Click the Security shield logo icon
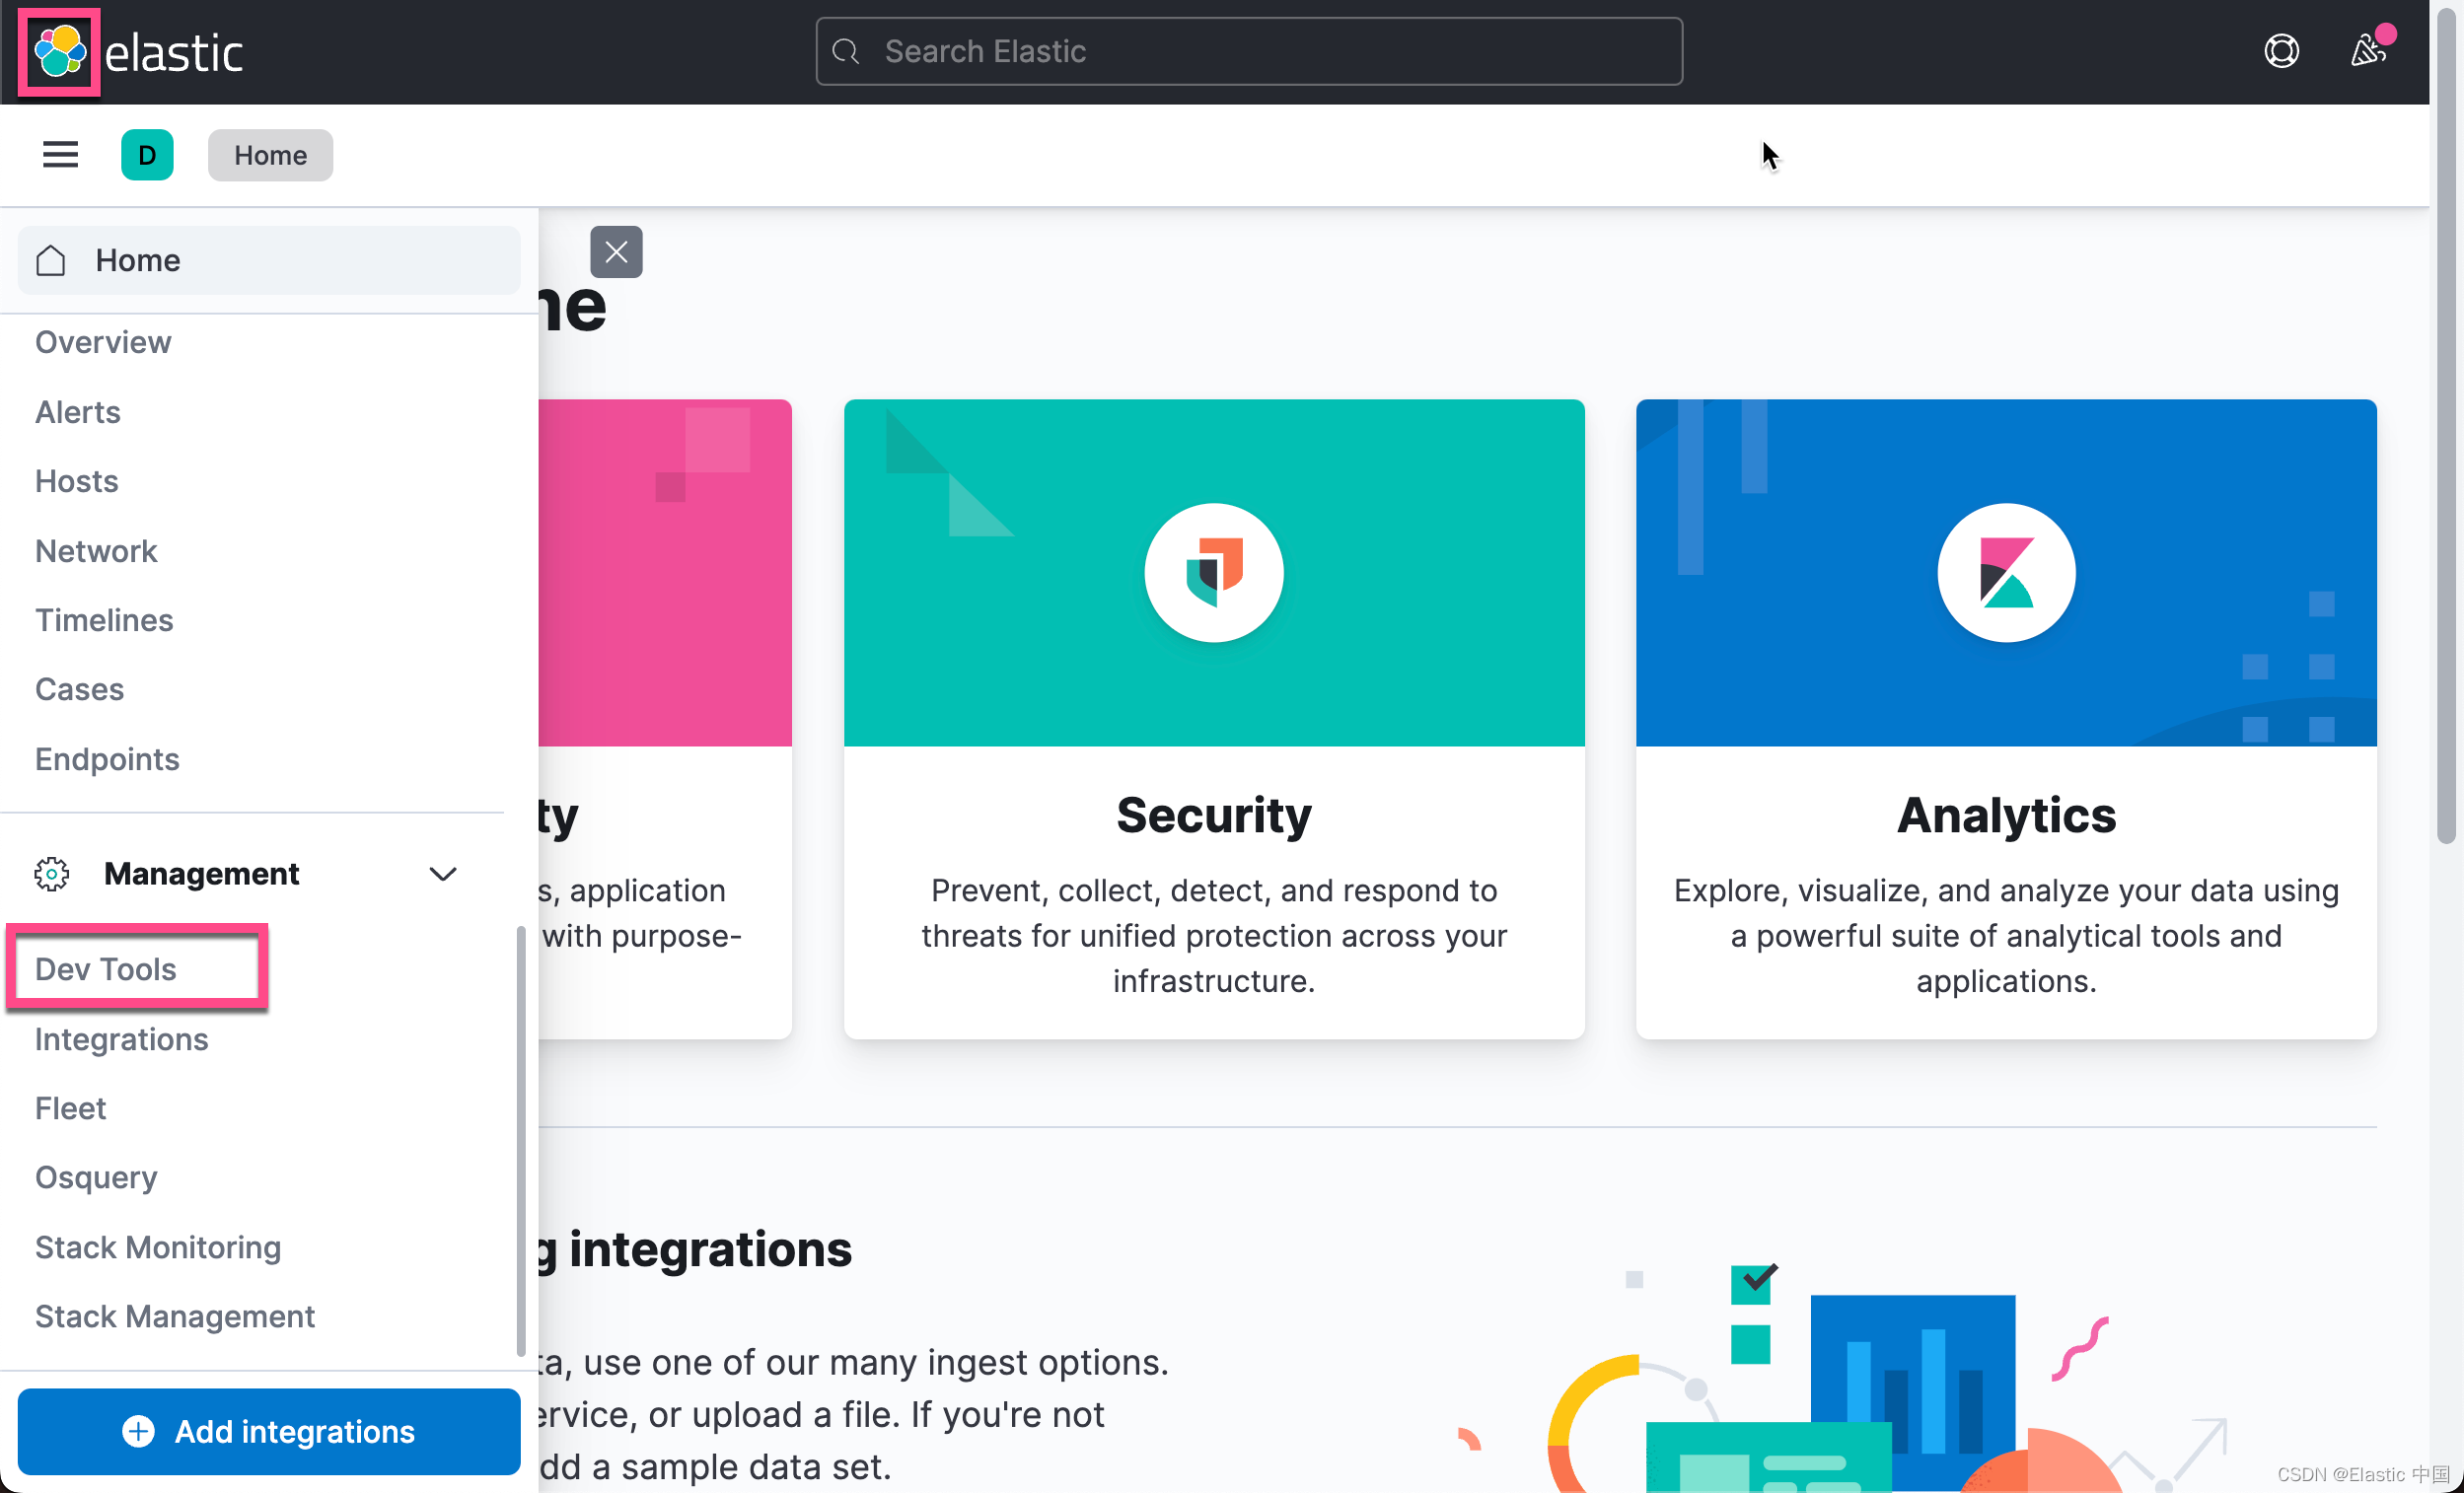This screenshot has width=2464, height=1493. pyautogui.click(x=1213, y=572)
